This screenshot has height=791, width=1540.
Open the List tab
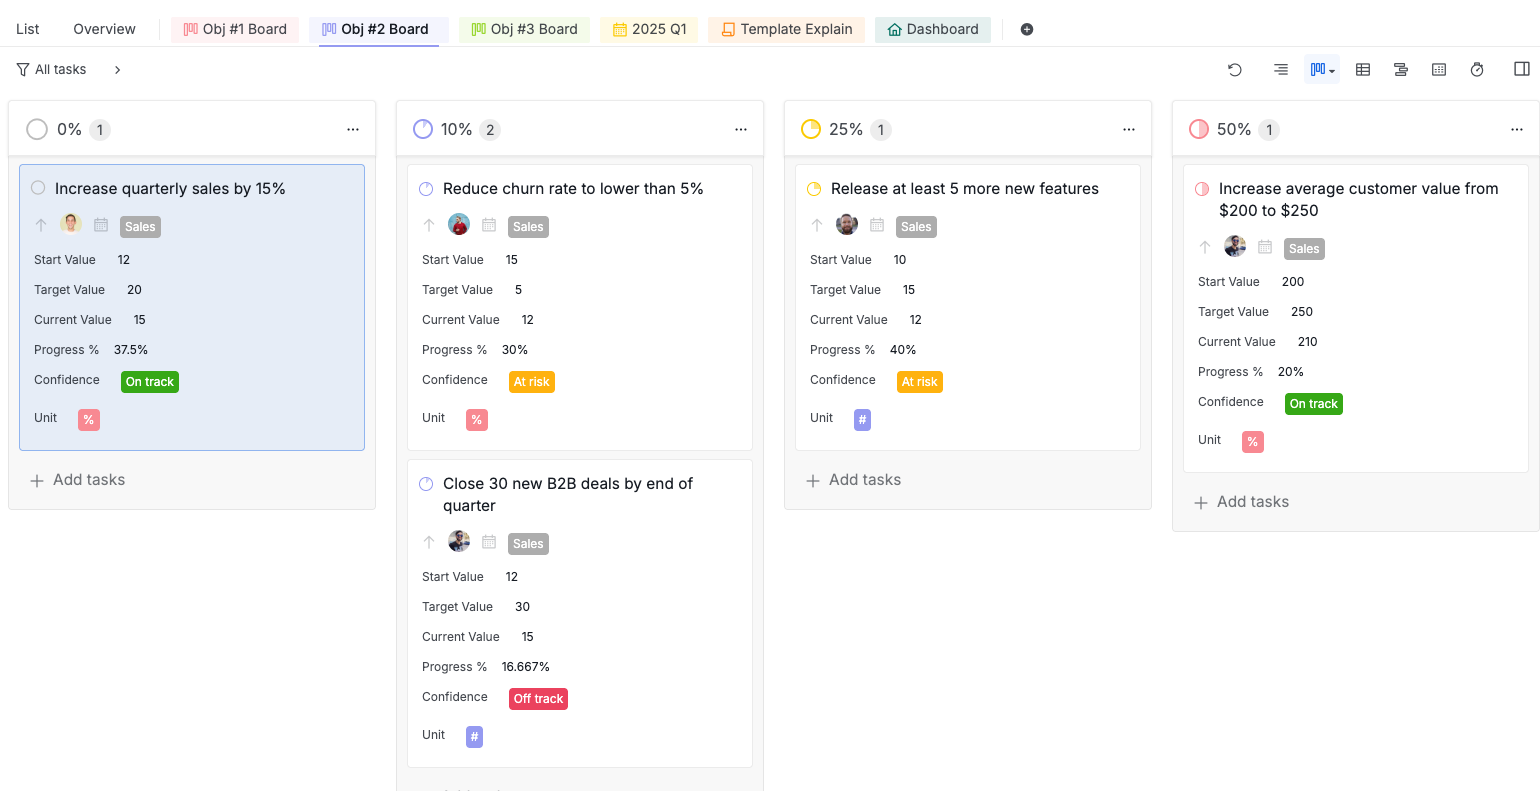28,29
